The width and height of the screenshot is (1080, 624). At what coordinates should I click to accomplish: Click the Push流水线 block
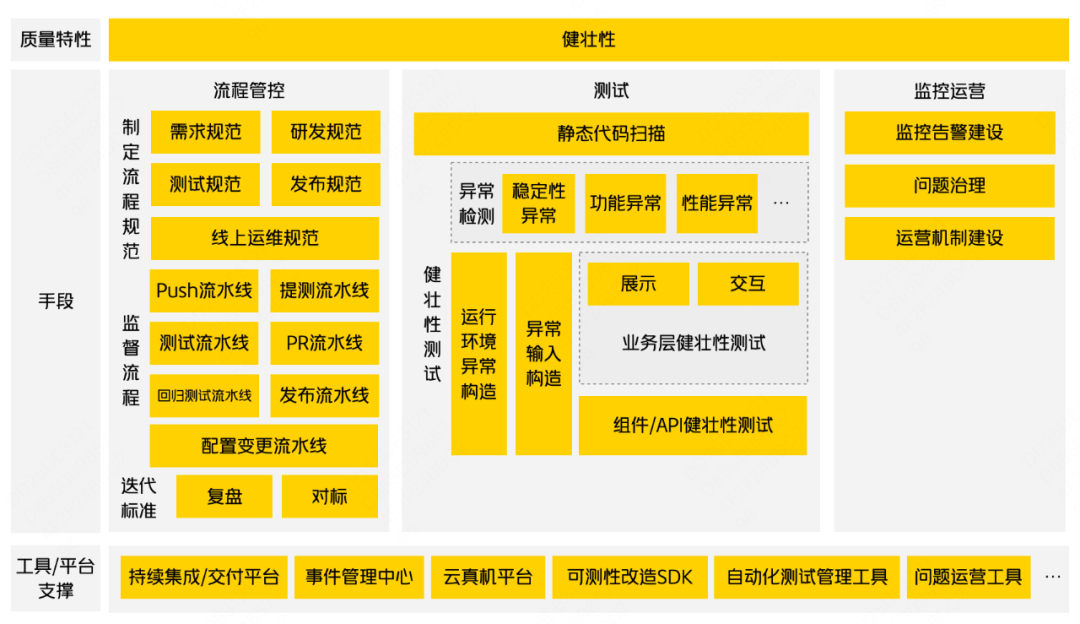click(x=204, y=291)
